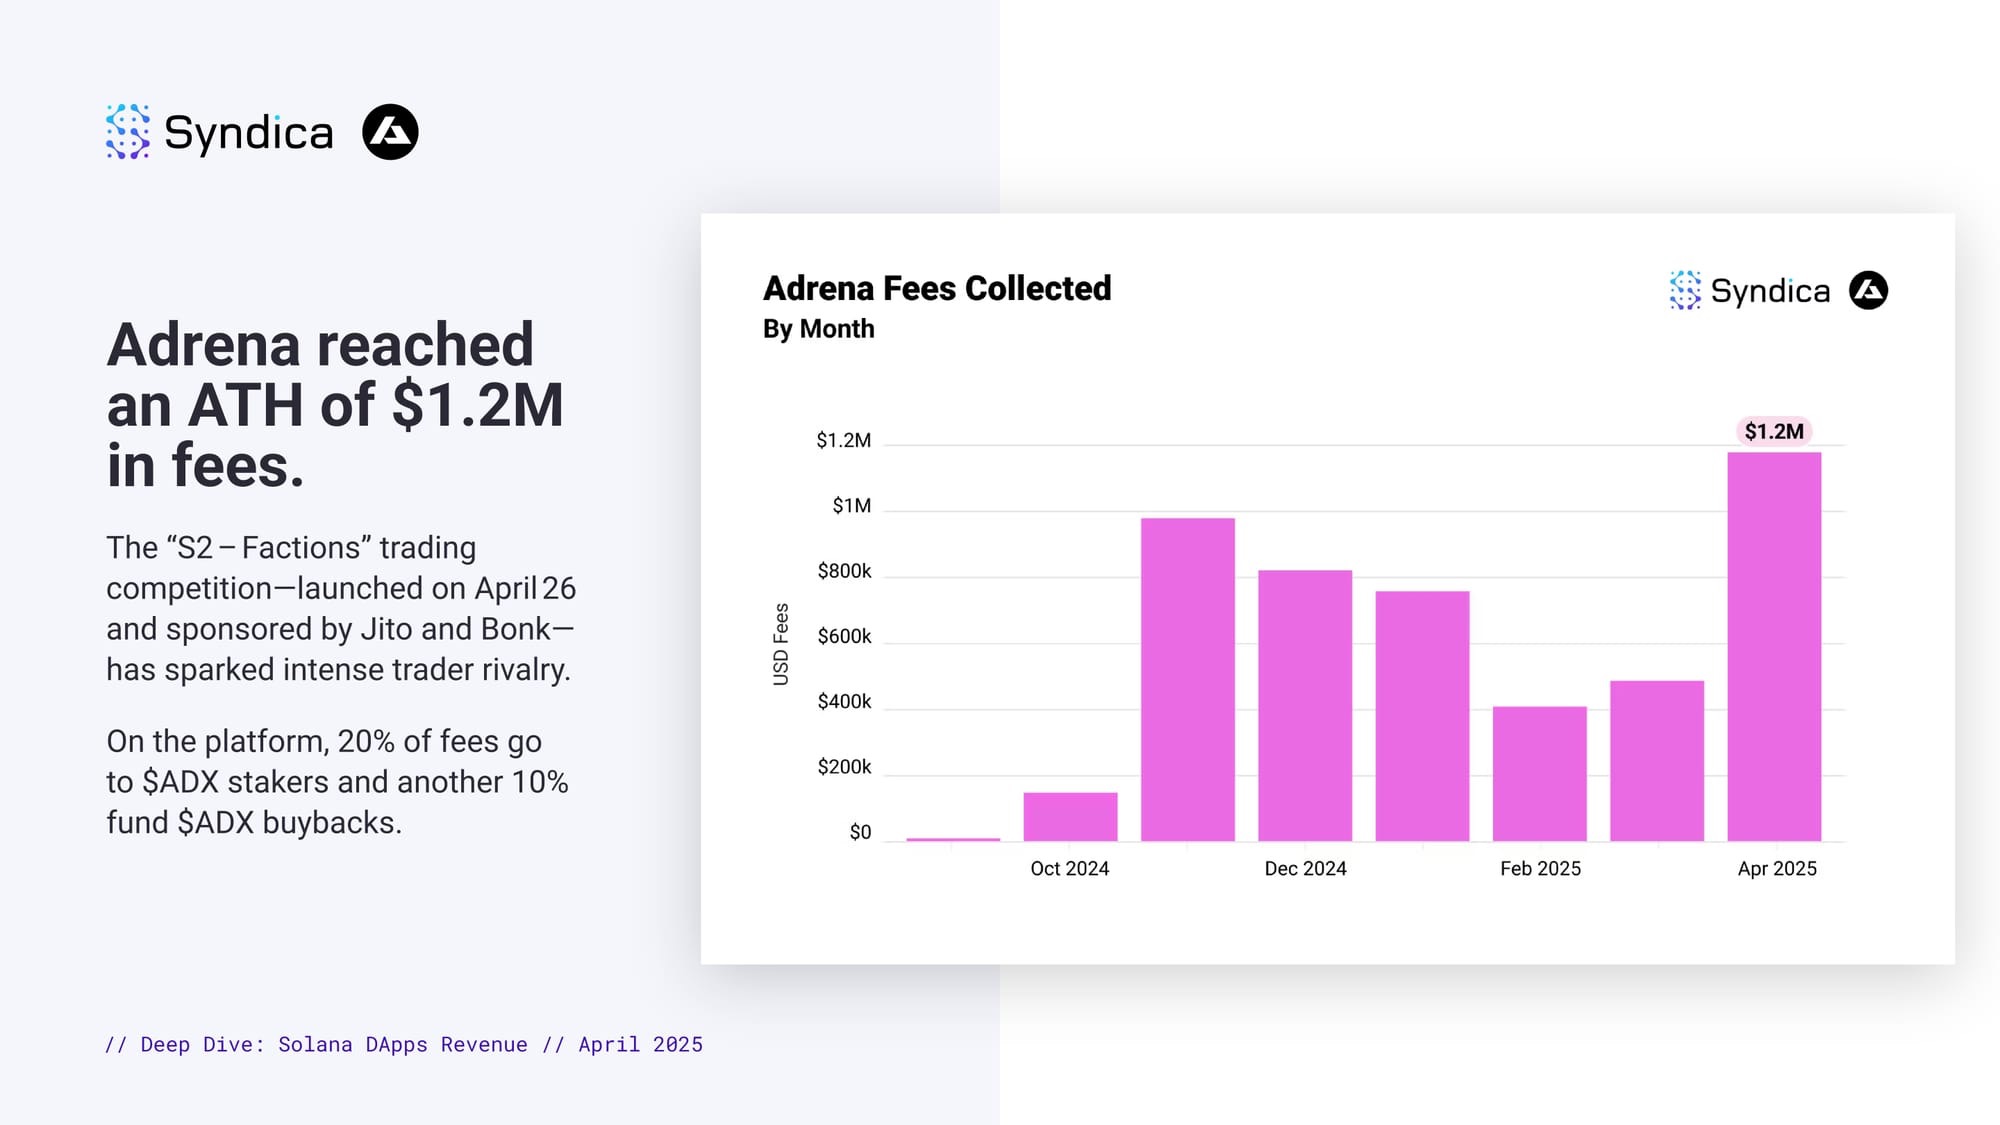Click the Adrena Fees Collected chart title
The height and width of the screenshot is (1125, 2000).
click(x=937, y=288)
